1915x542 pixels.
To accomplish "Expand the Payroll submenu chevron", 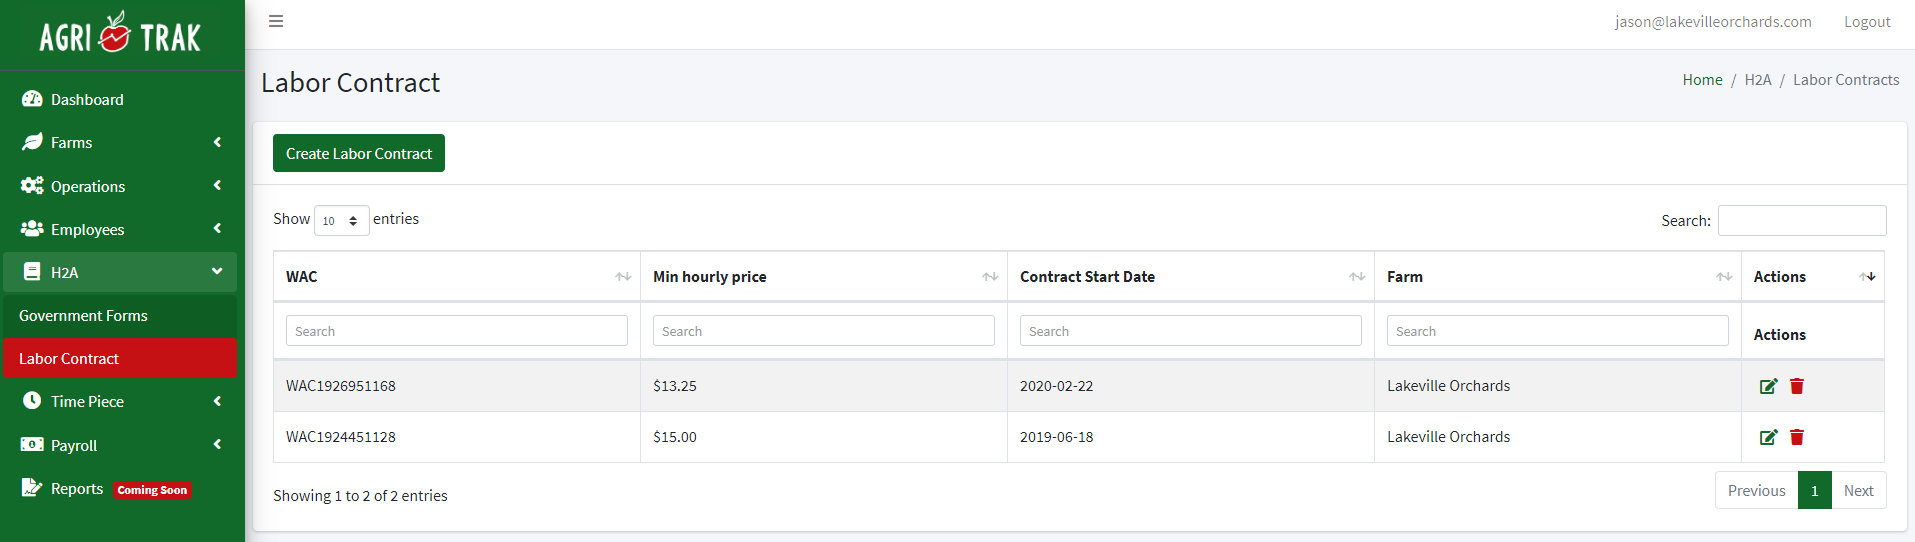I will click(217, 445).
